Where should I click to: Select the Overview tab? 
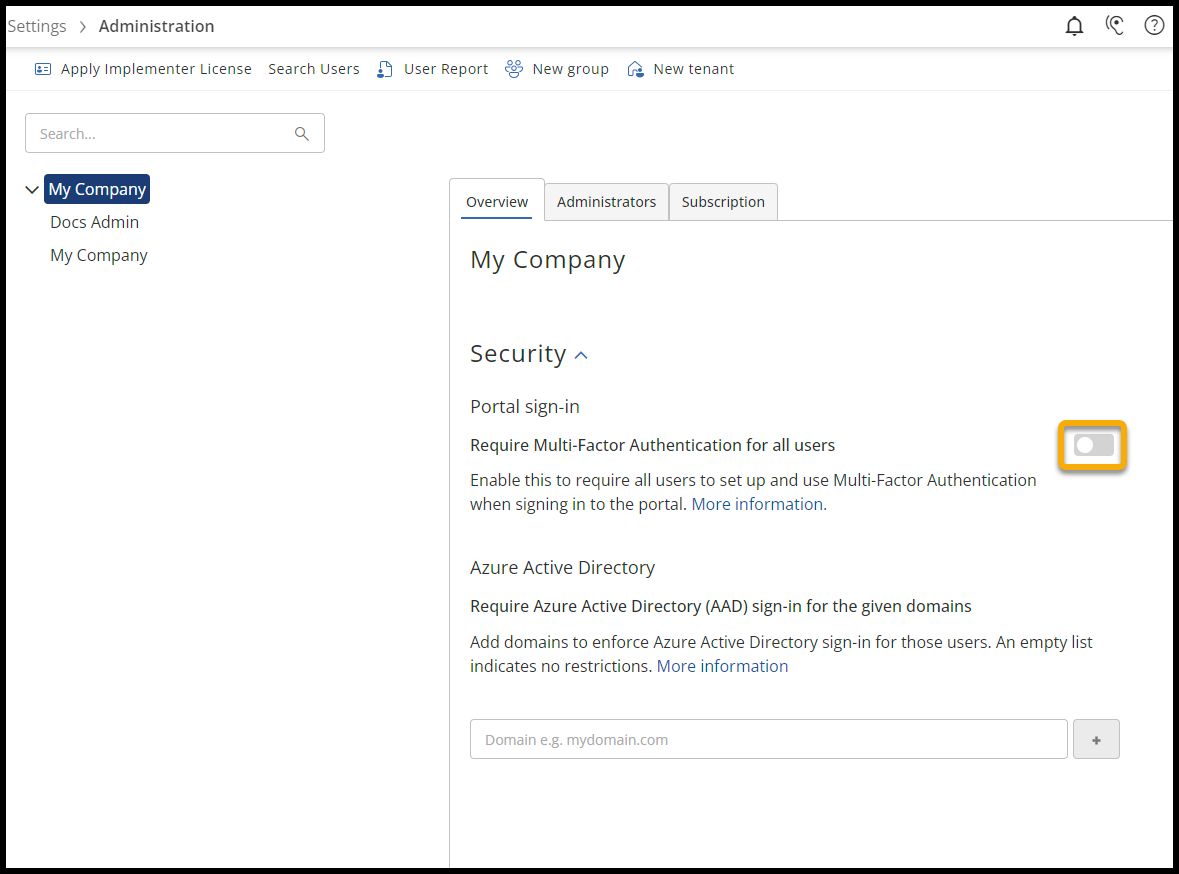tap(497, 202)
